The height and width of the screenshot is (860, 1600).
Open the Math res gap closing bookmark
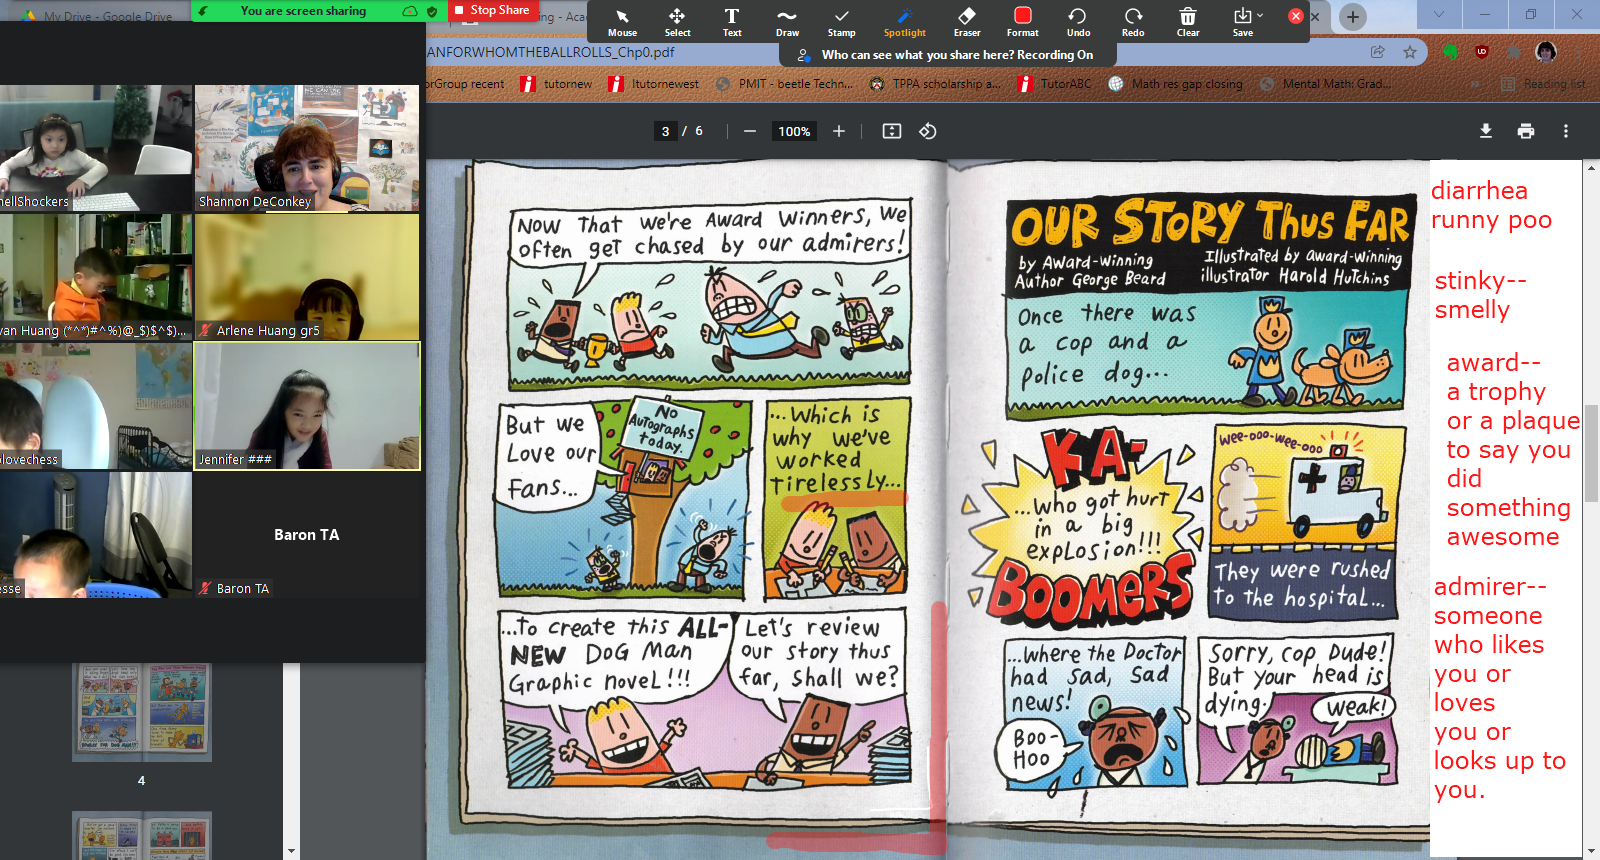point(1176,84)
